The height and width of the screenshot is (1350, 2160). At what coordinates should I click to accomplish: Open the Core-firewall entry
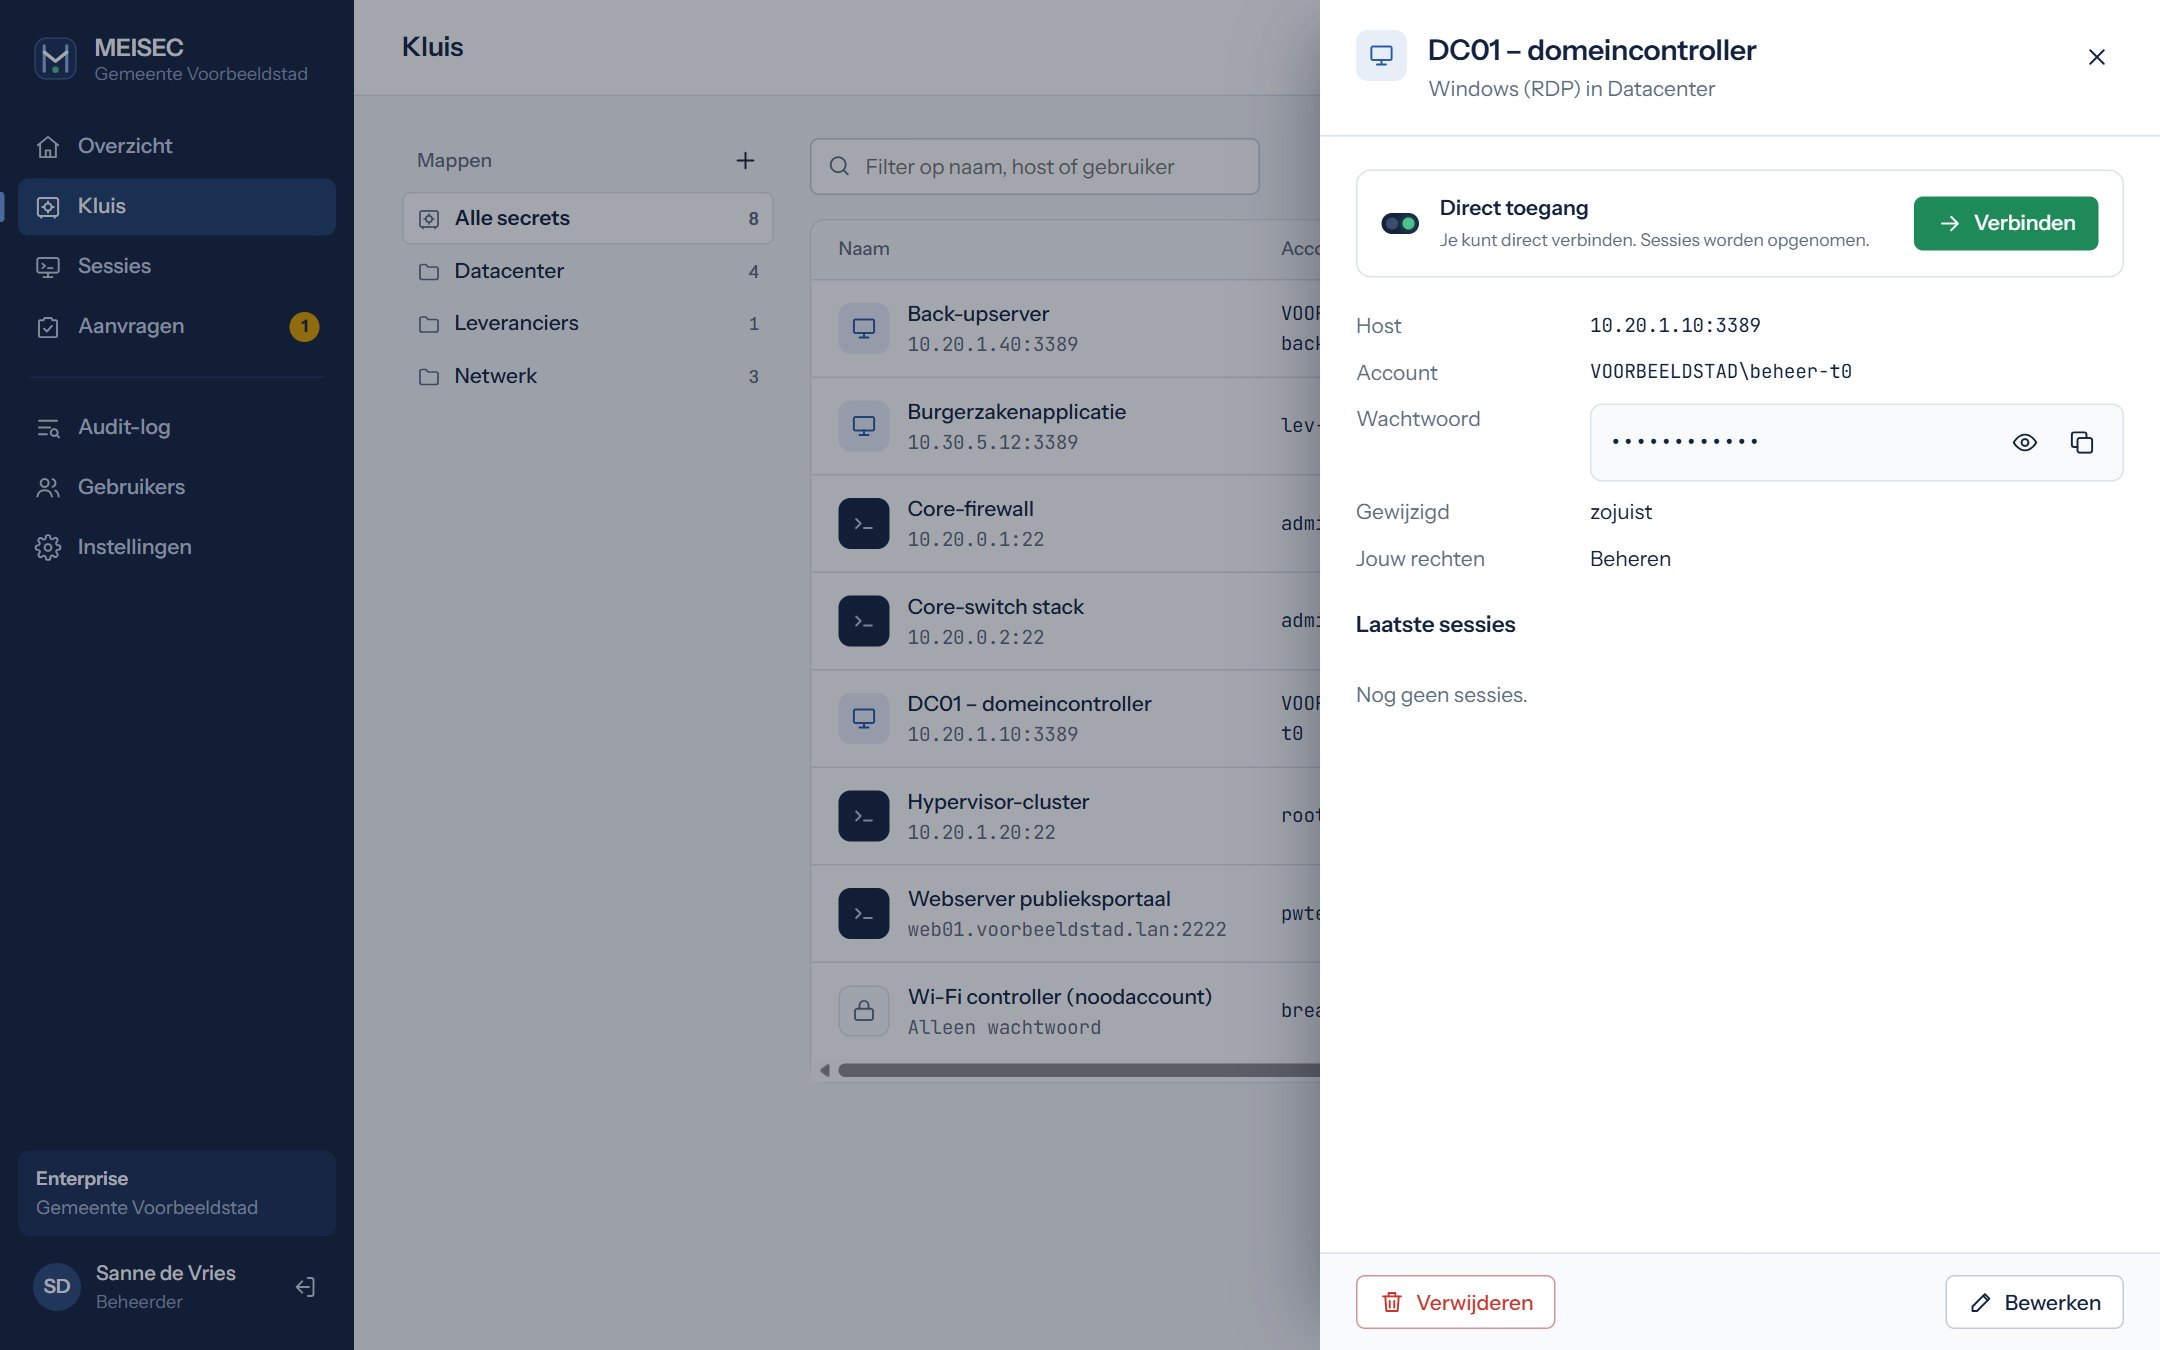1065,524
